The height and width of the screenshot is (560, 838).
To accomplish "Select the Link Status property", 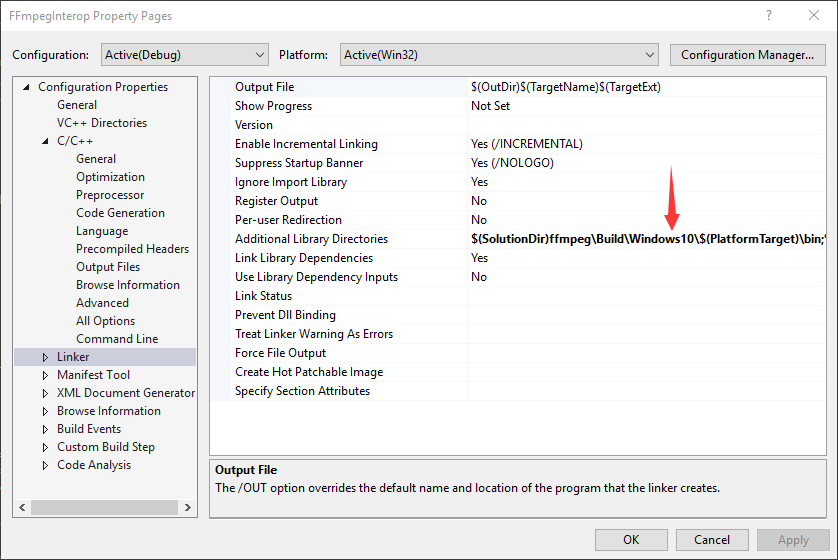I will tap(263, 295).
